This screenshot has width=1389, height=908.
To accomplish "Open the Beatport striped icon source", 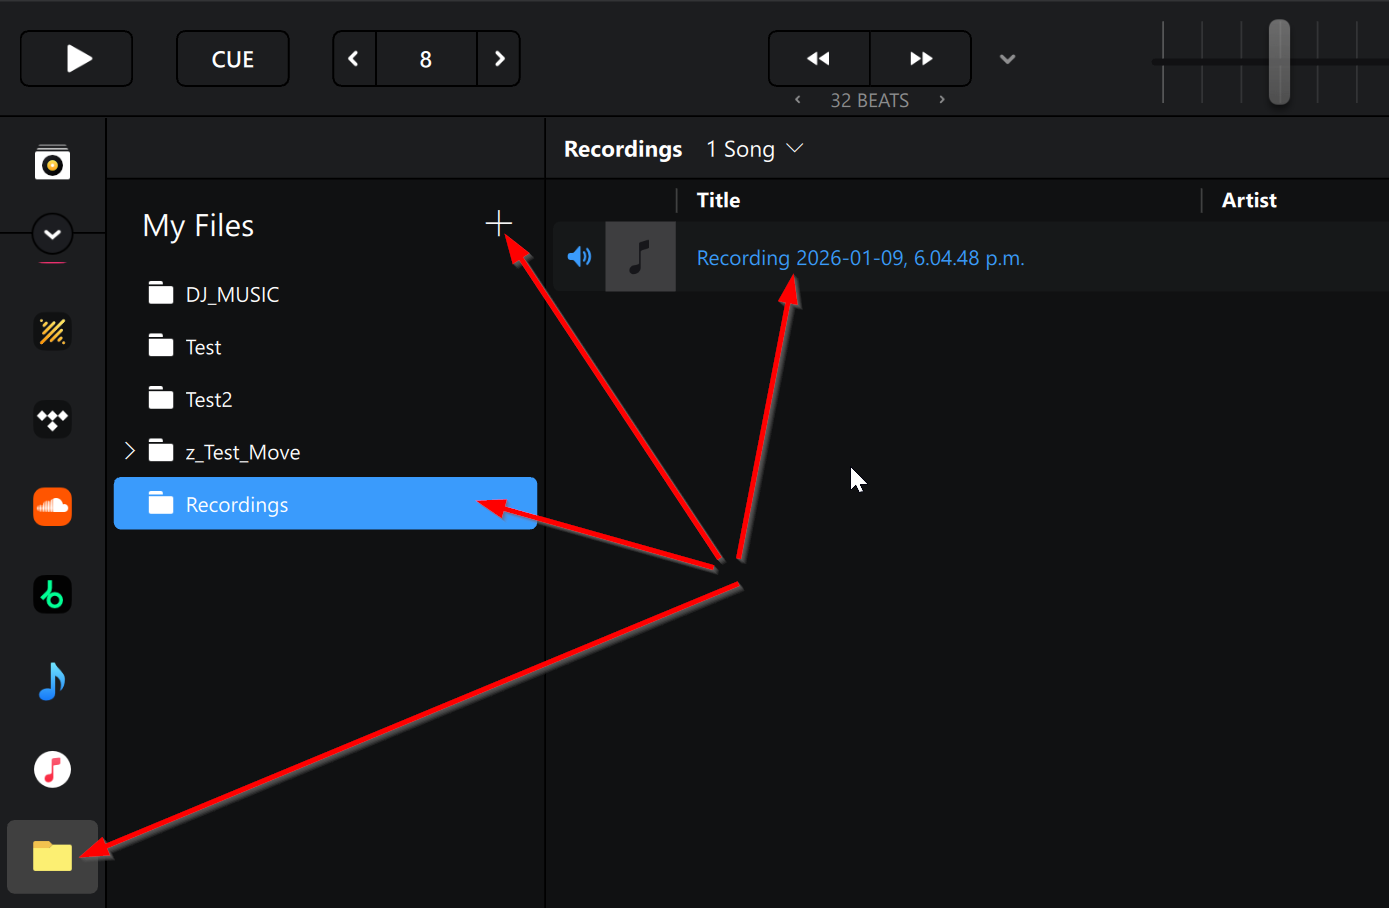I will 52,332.
